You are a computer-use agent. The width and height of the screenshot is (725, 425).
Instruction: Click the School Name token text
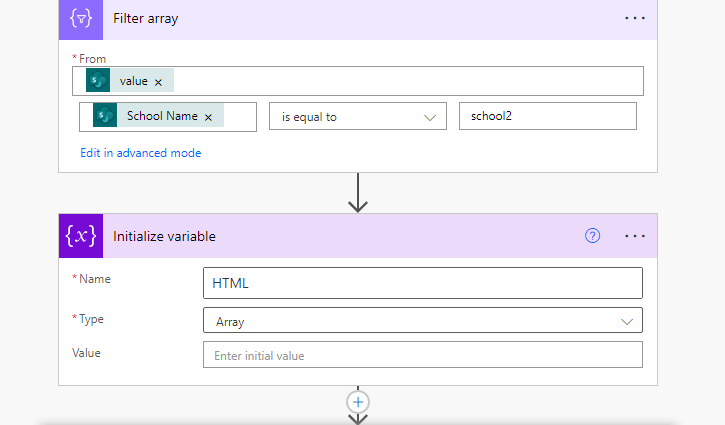tap(162, 116)
